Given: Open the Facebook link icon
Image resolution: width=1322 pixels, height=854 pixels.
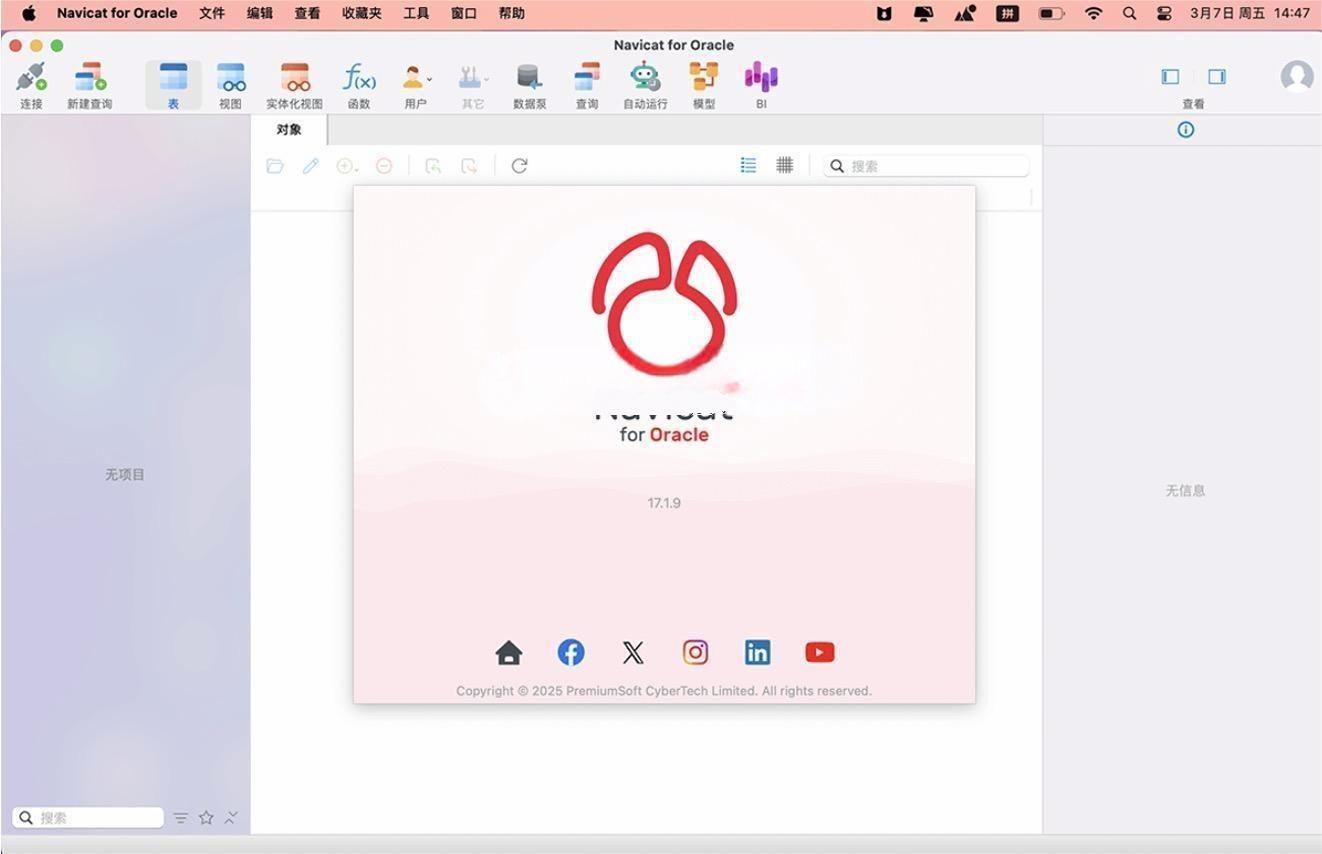Looking at the screenshot, I should [571, 653].
